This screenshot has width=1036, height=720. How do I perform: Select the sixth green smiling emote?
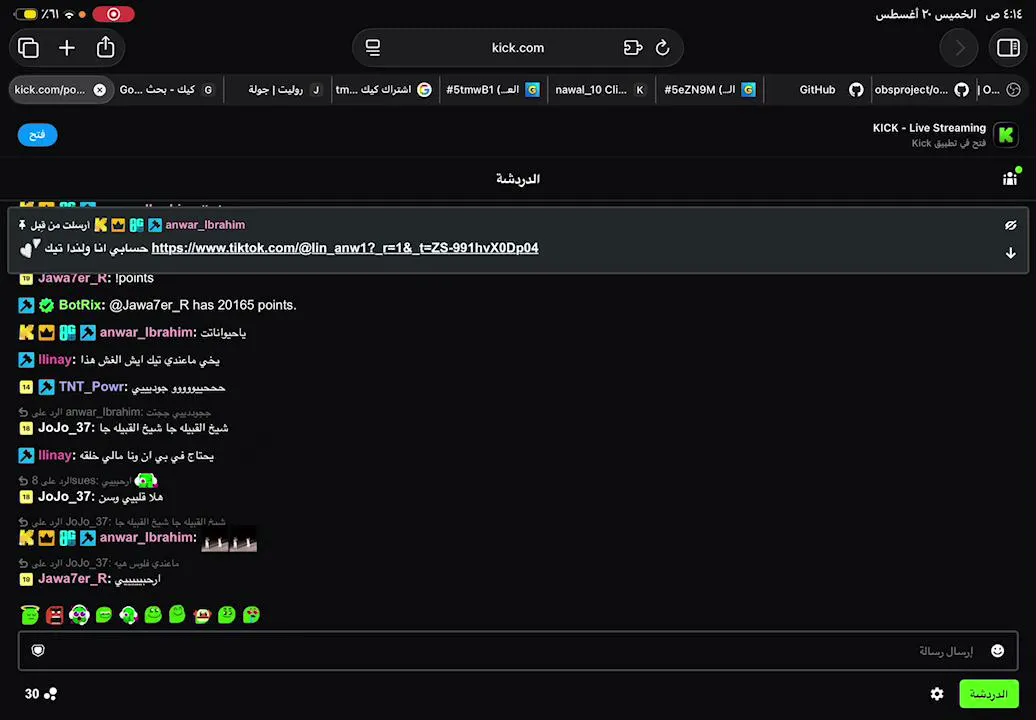pos(153,615)
